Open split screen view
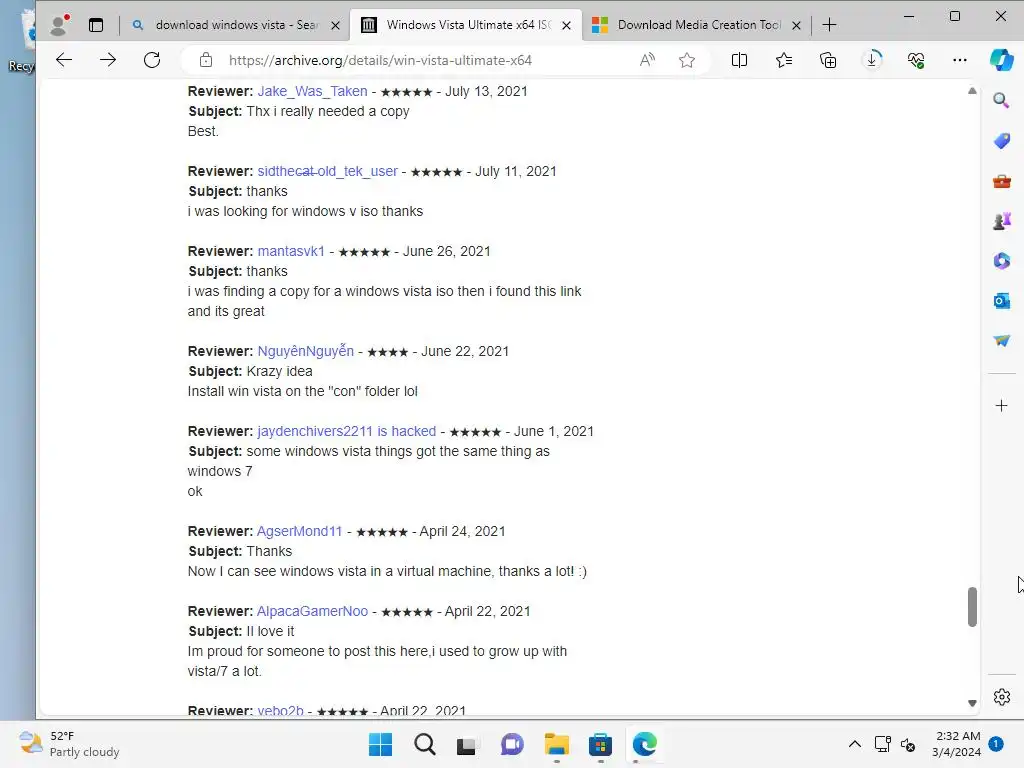Screen dimensions: 1024x768 point(739,60)
